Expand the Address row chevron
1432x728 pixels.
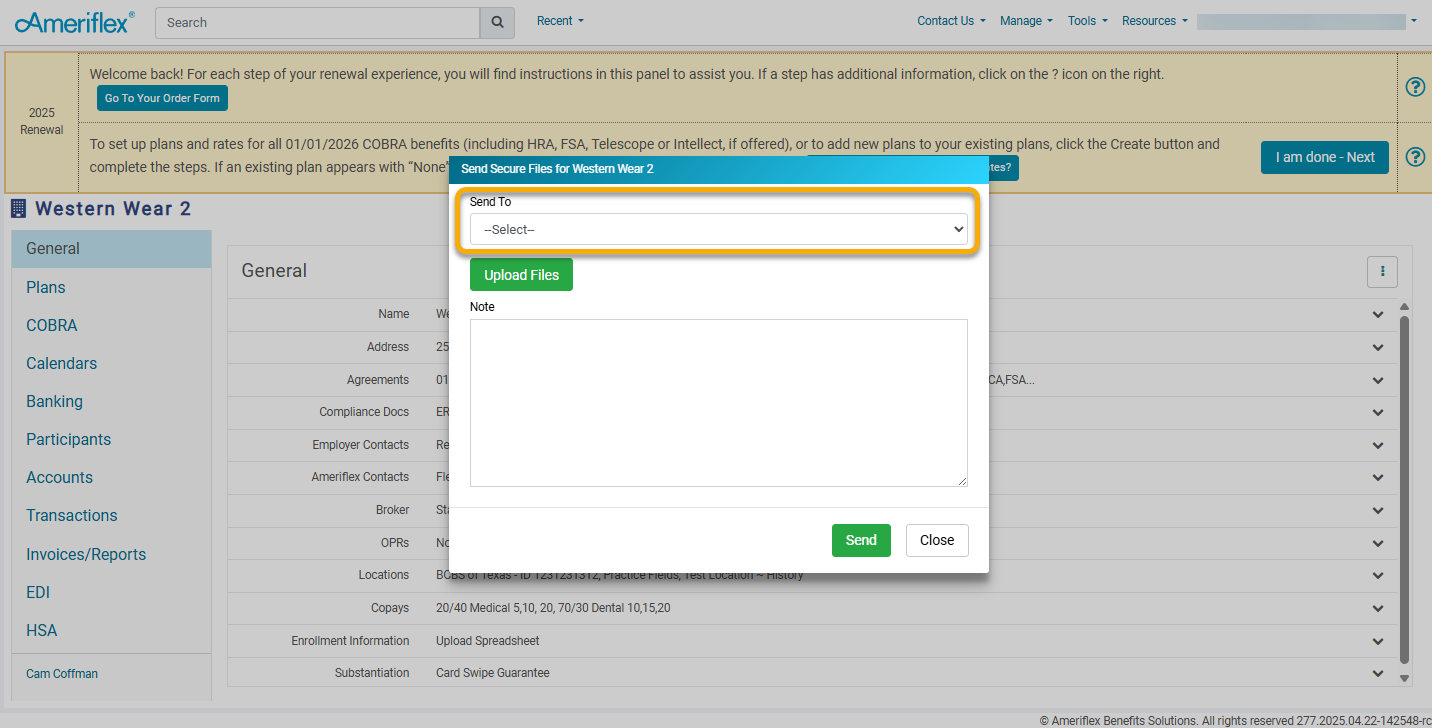click(1378, 347)
